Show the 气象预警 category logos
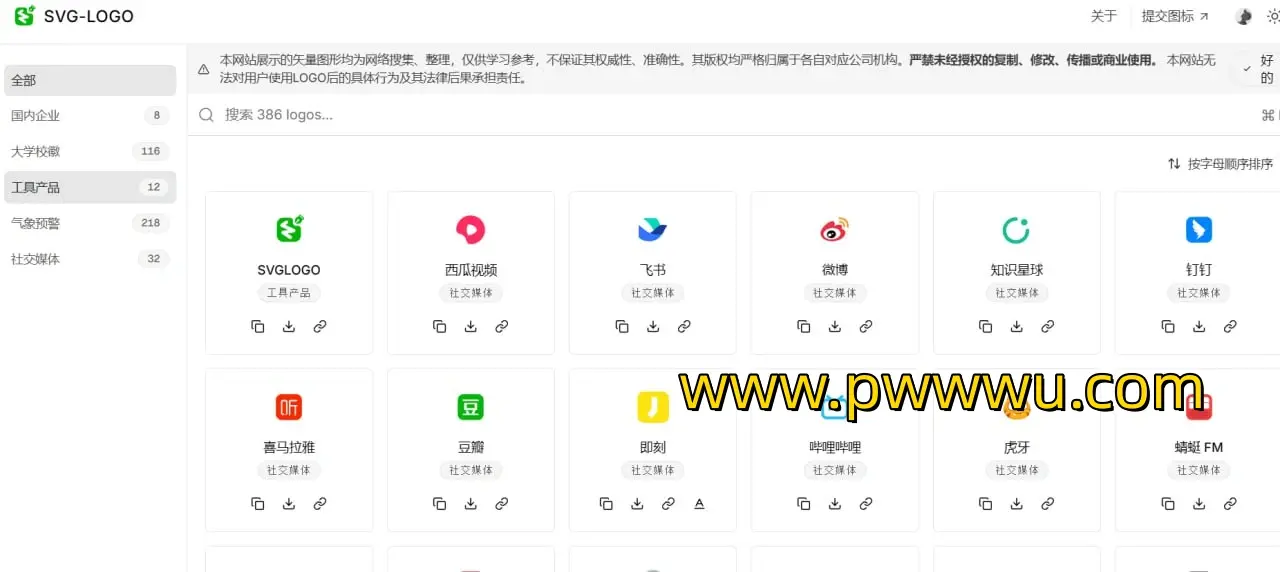 [x=89, y=223]
